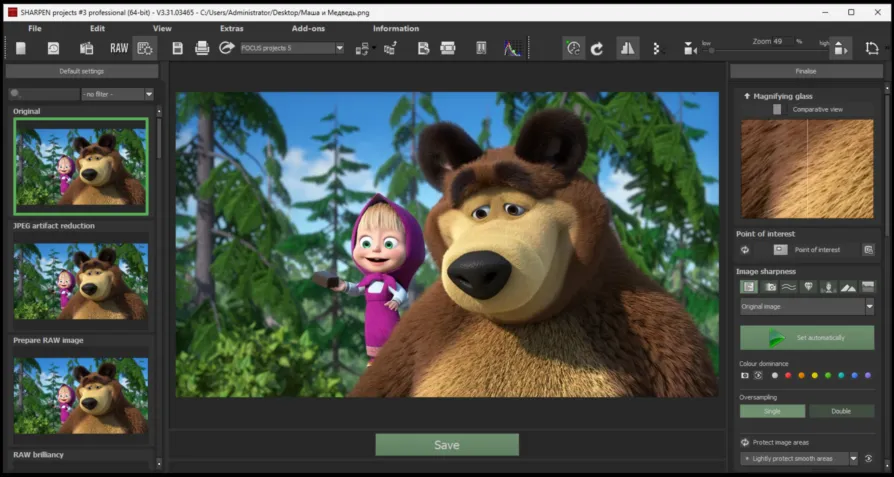The image size is (894, 477).
Task: Toggle the Comparative view checkbox
Action: (x=777, y=109)
